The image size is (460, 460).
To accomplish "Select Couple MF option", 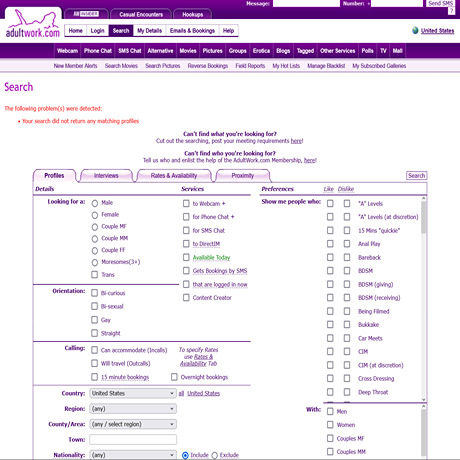I will tap(95, 227).
